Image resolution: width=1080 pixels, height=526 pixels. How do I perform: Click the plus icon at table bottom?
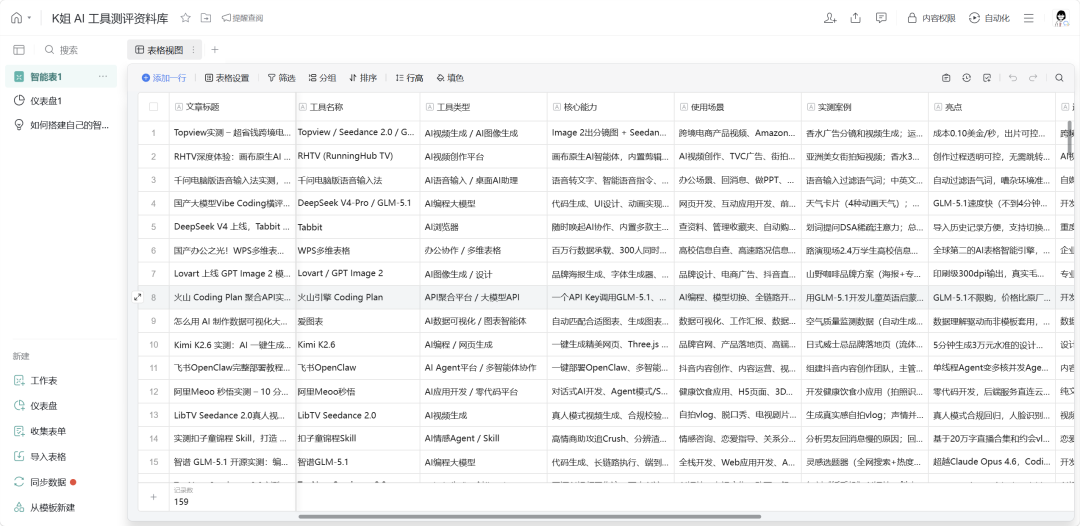pos(153,497)
